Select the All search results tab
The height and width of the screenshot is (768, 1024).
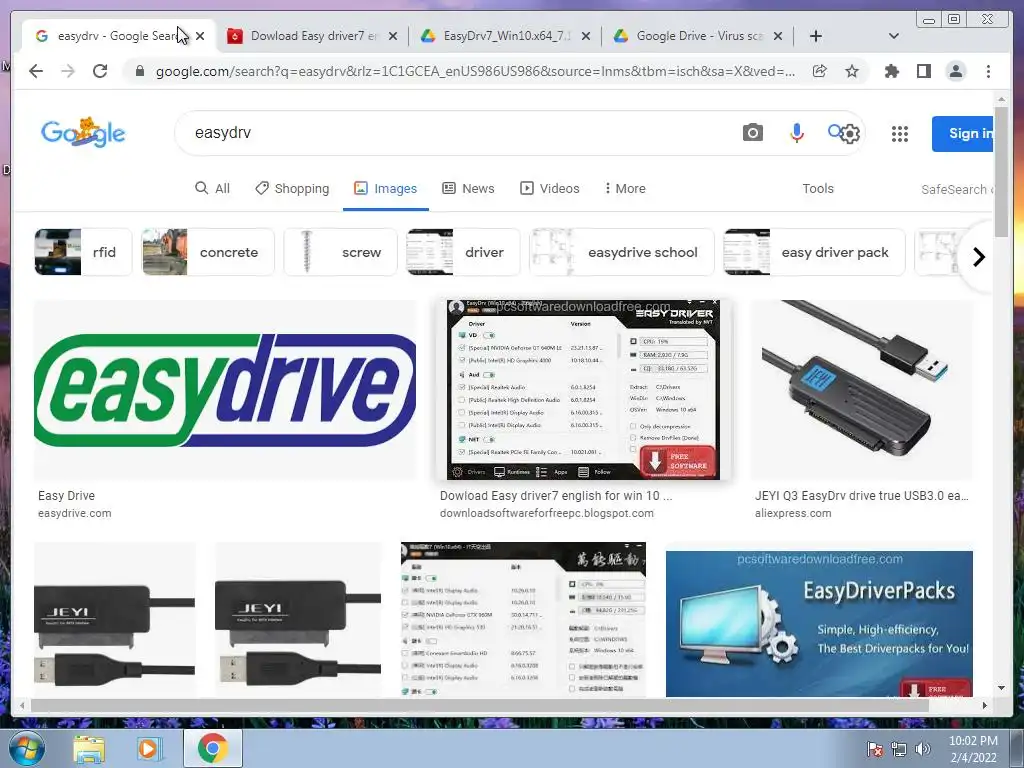tap(213, 188)
